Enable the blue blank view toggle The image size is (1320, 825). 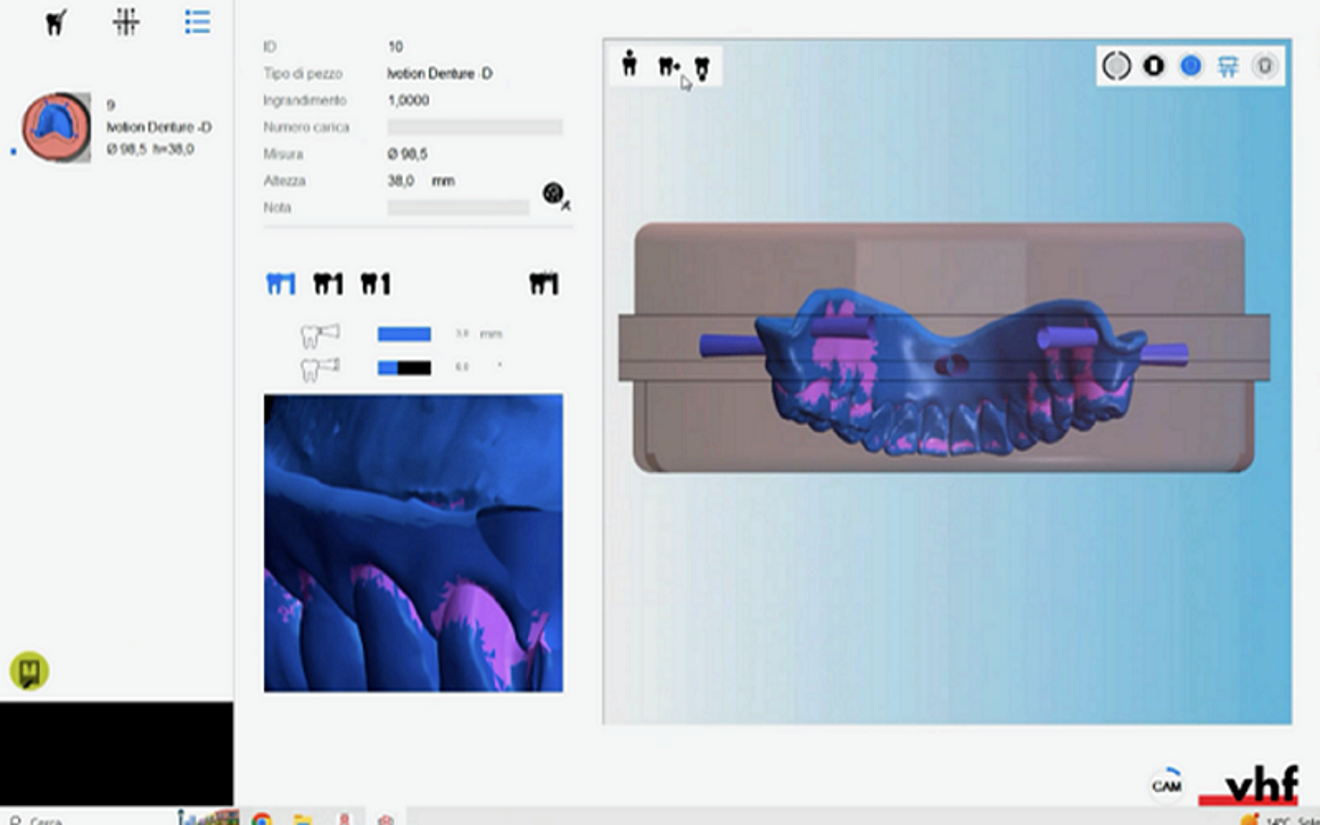[x=1189, y=65]
